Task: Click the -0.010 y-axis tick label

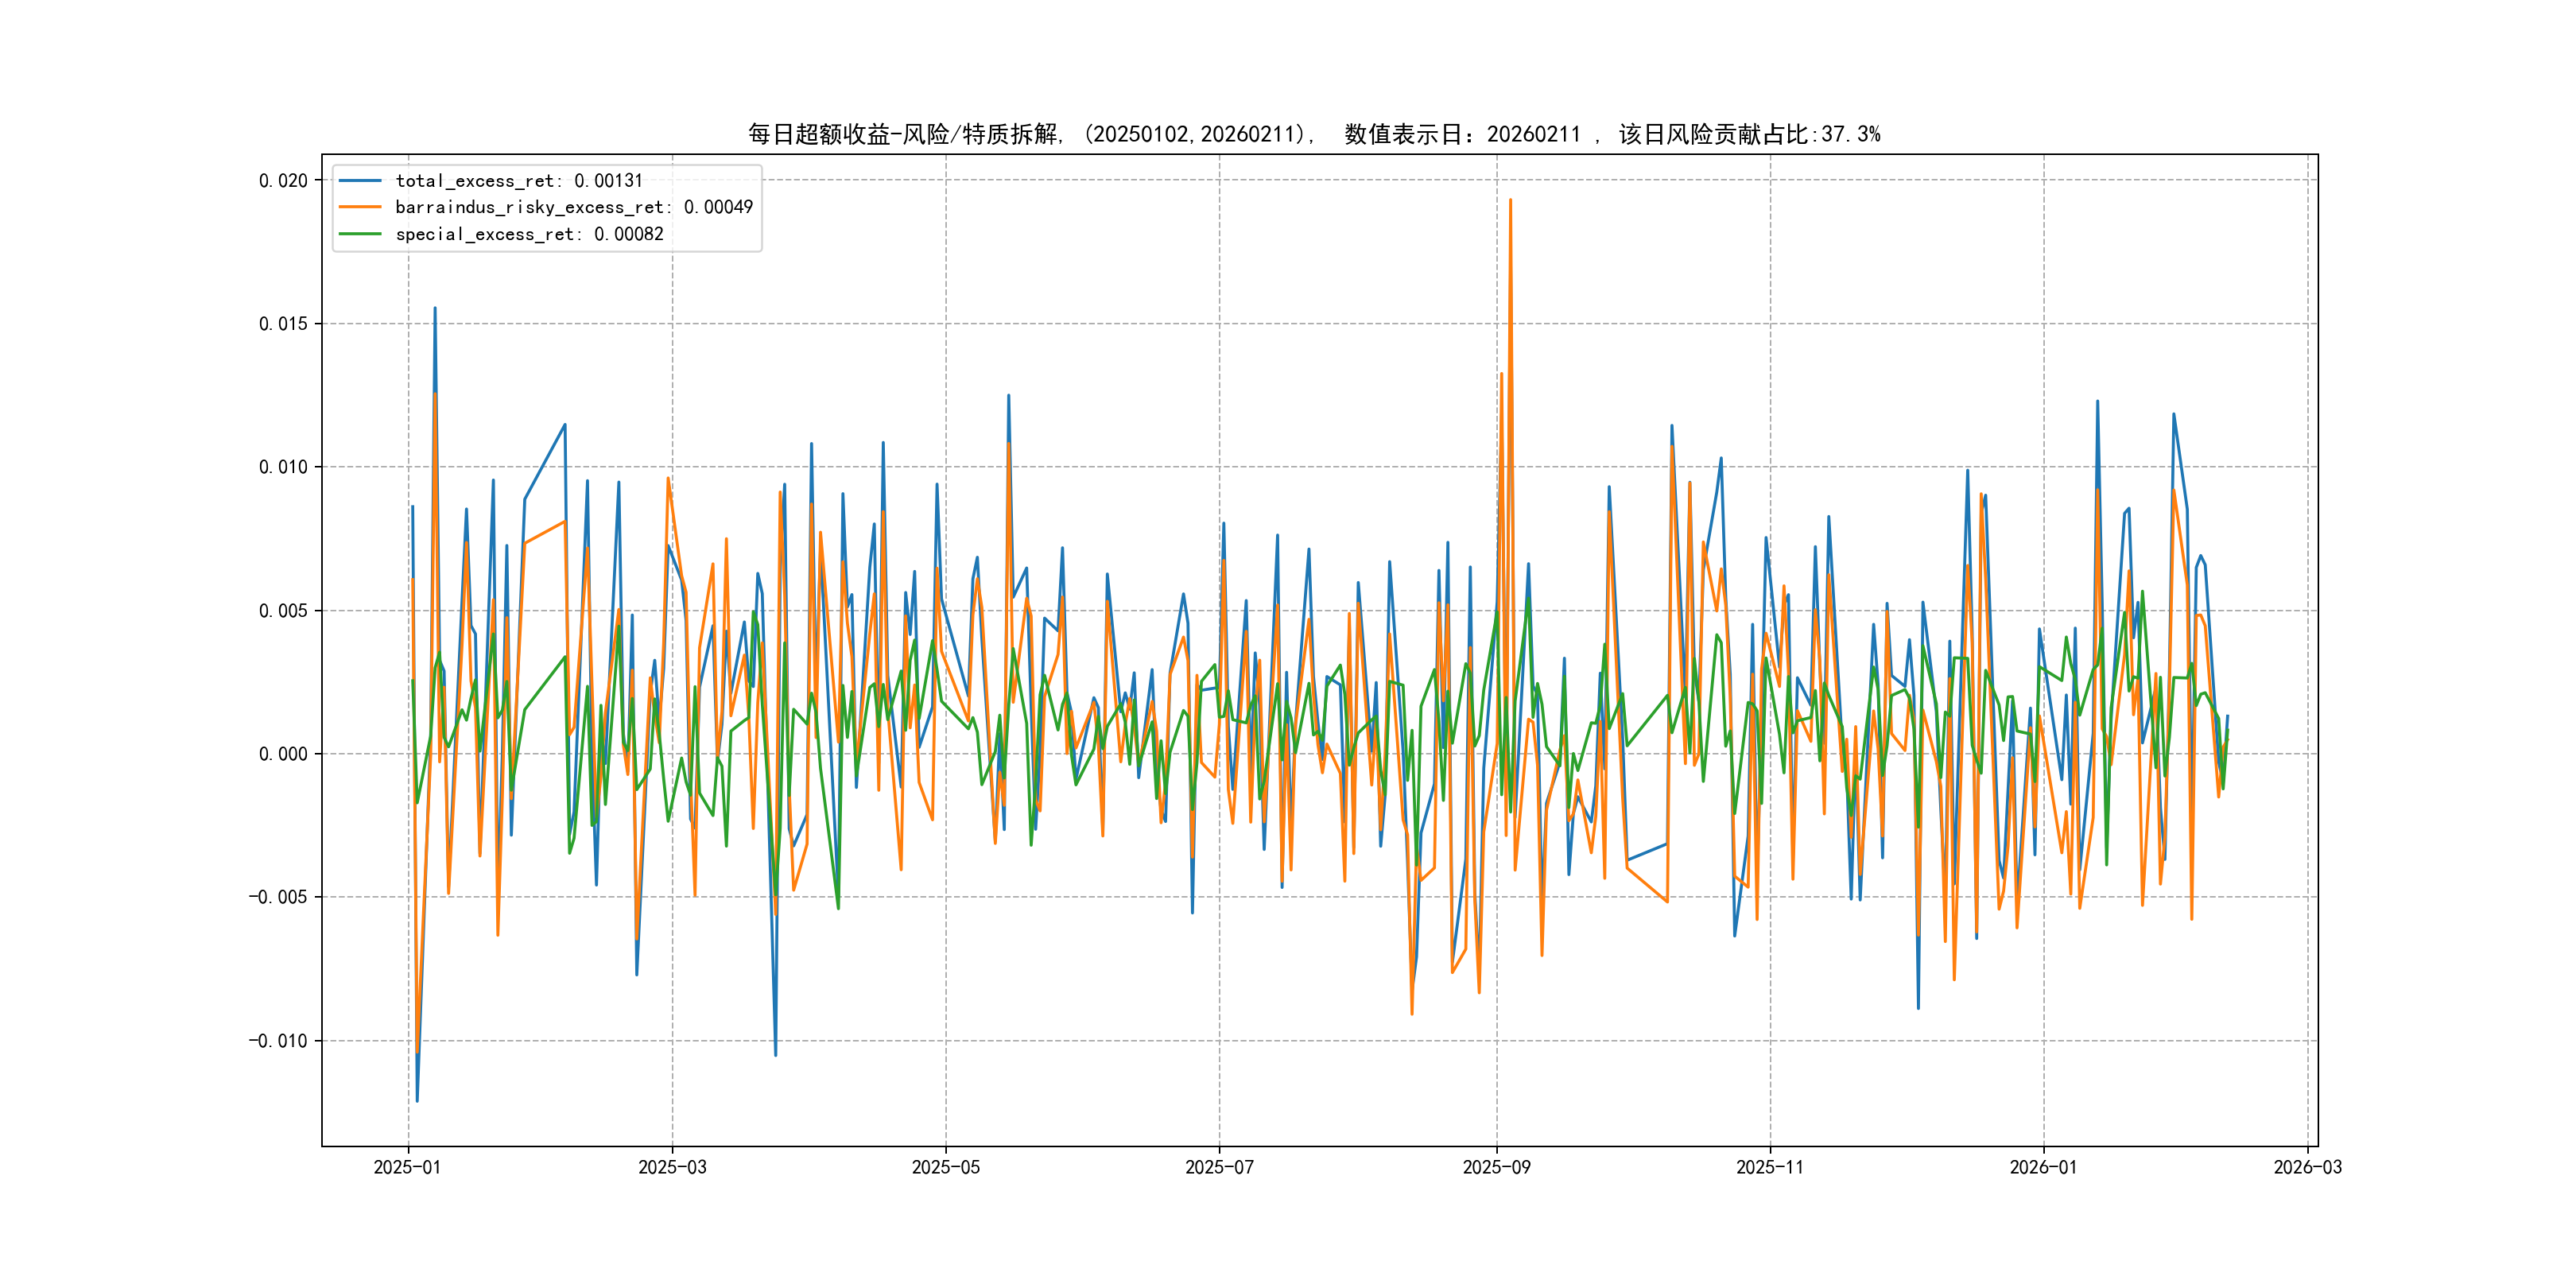Action: pos(278,1041)
